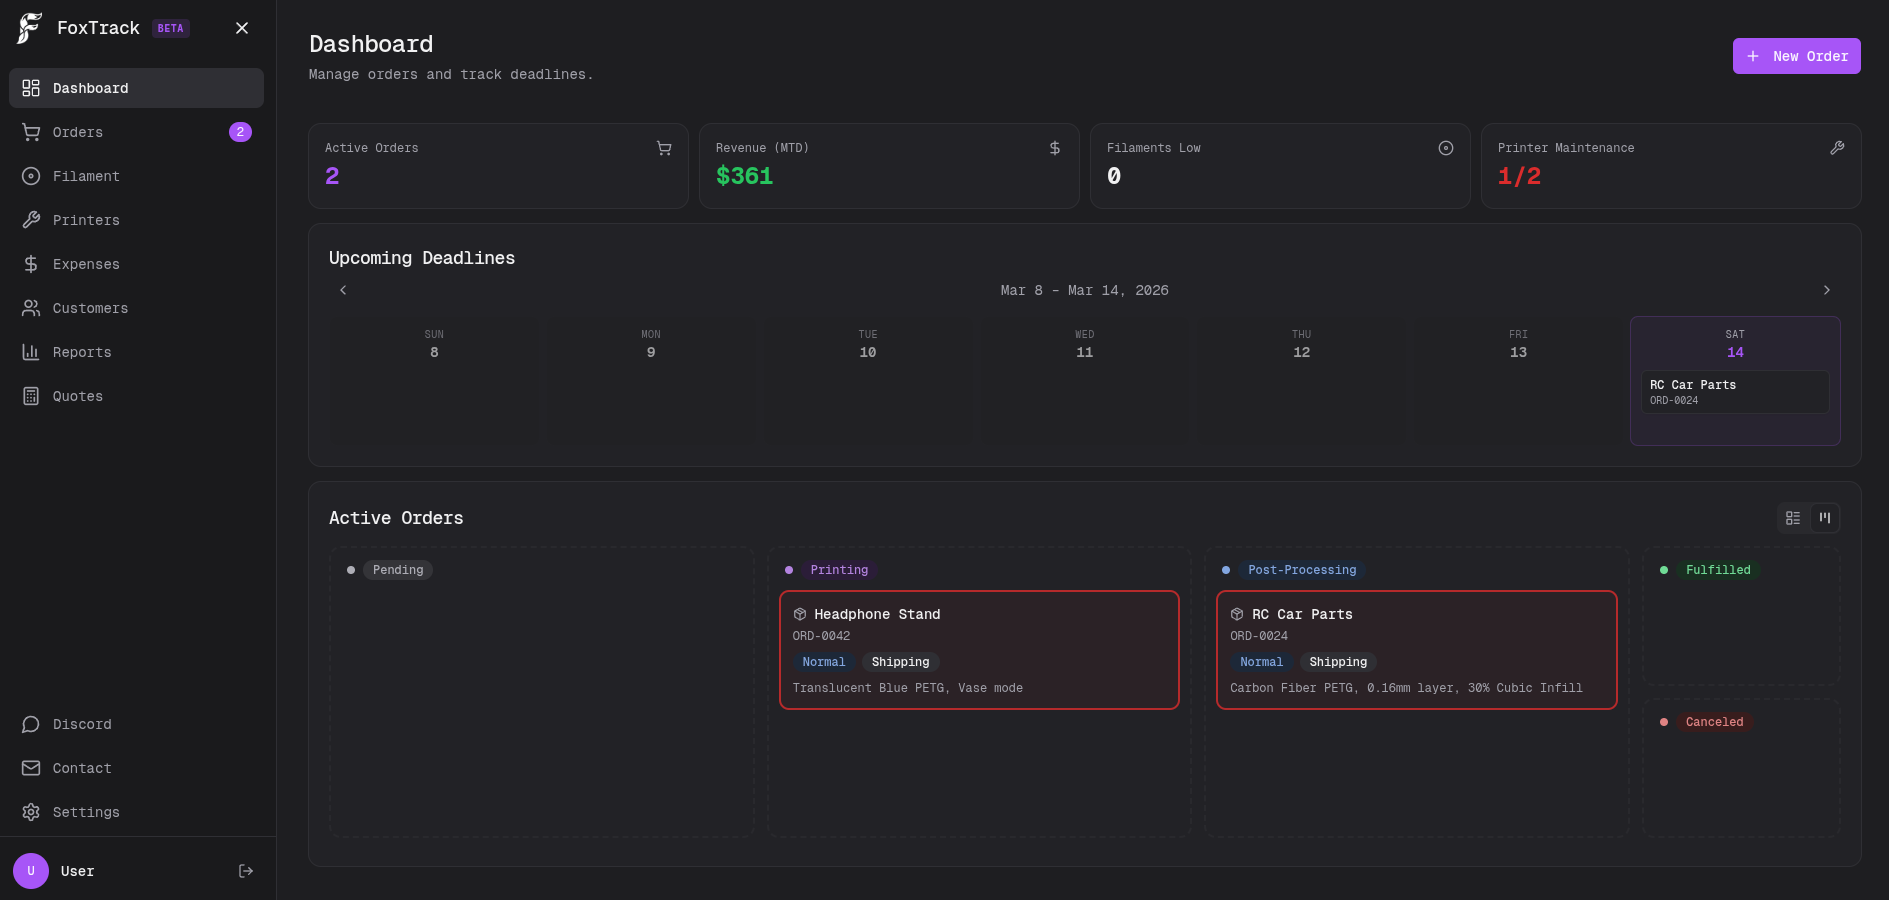Click the Printer Maintenance 1/2 progress indicator
1889x900 pixels.
1519,175
